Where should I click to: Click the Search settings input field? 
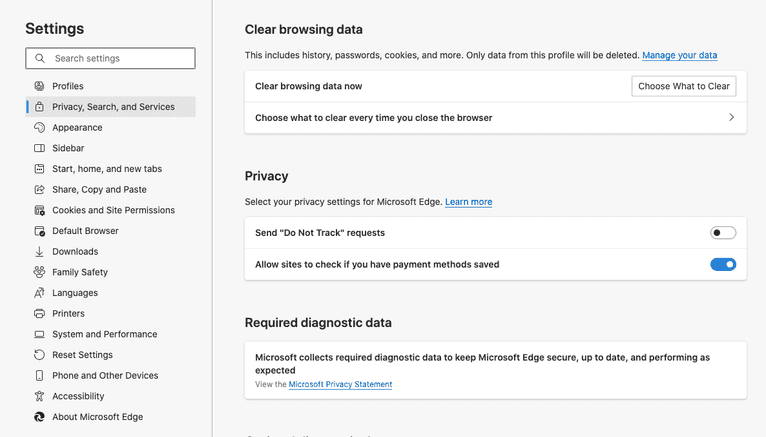click(x=120, y=59)
